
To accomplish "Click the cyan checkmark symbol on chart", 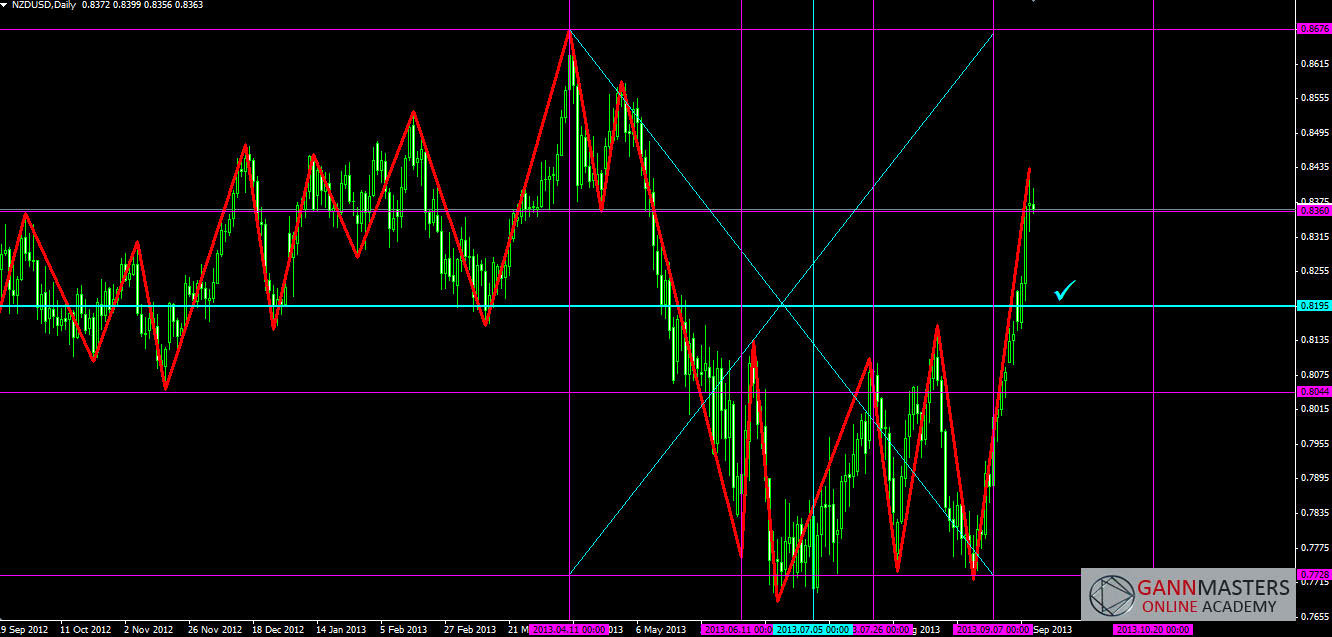I will 1065,291.
